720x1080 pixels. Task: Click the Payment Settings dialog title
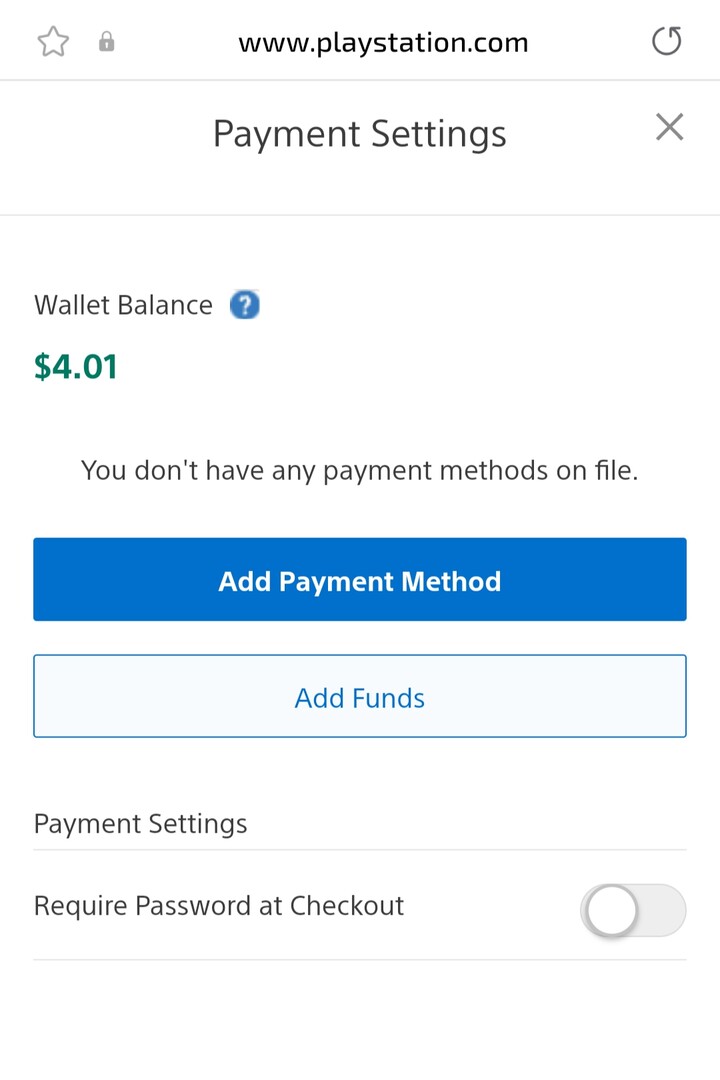pos(360,134)
